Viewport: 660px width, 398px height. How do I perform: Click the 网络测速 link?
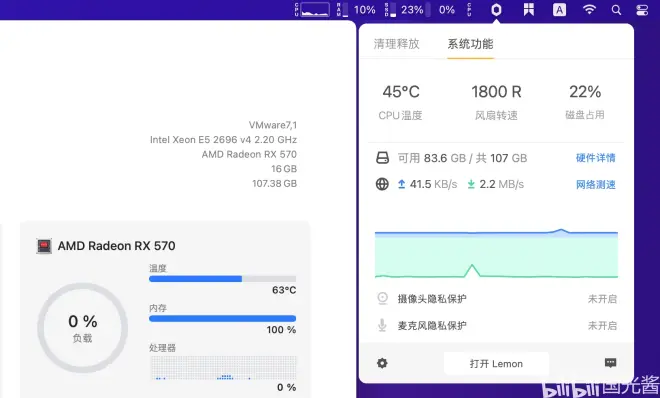pos(596,184)
